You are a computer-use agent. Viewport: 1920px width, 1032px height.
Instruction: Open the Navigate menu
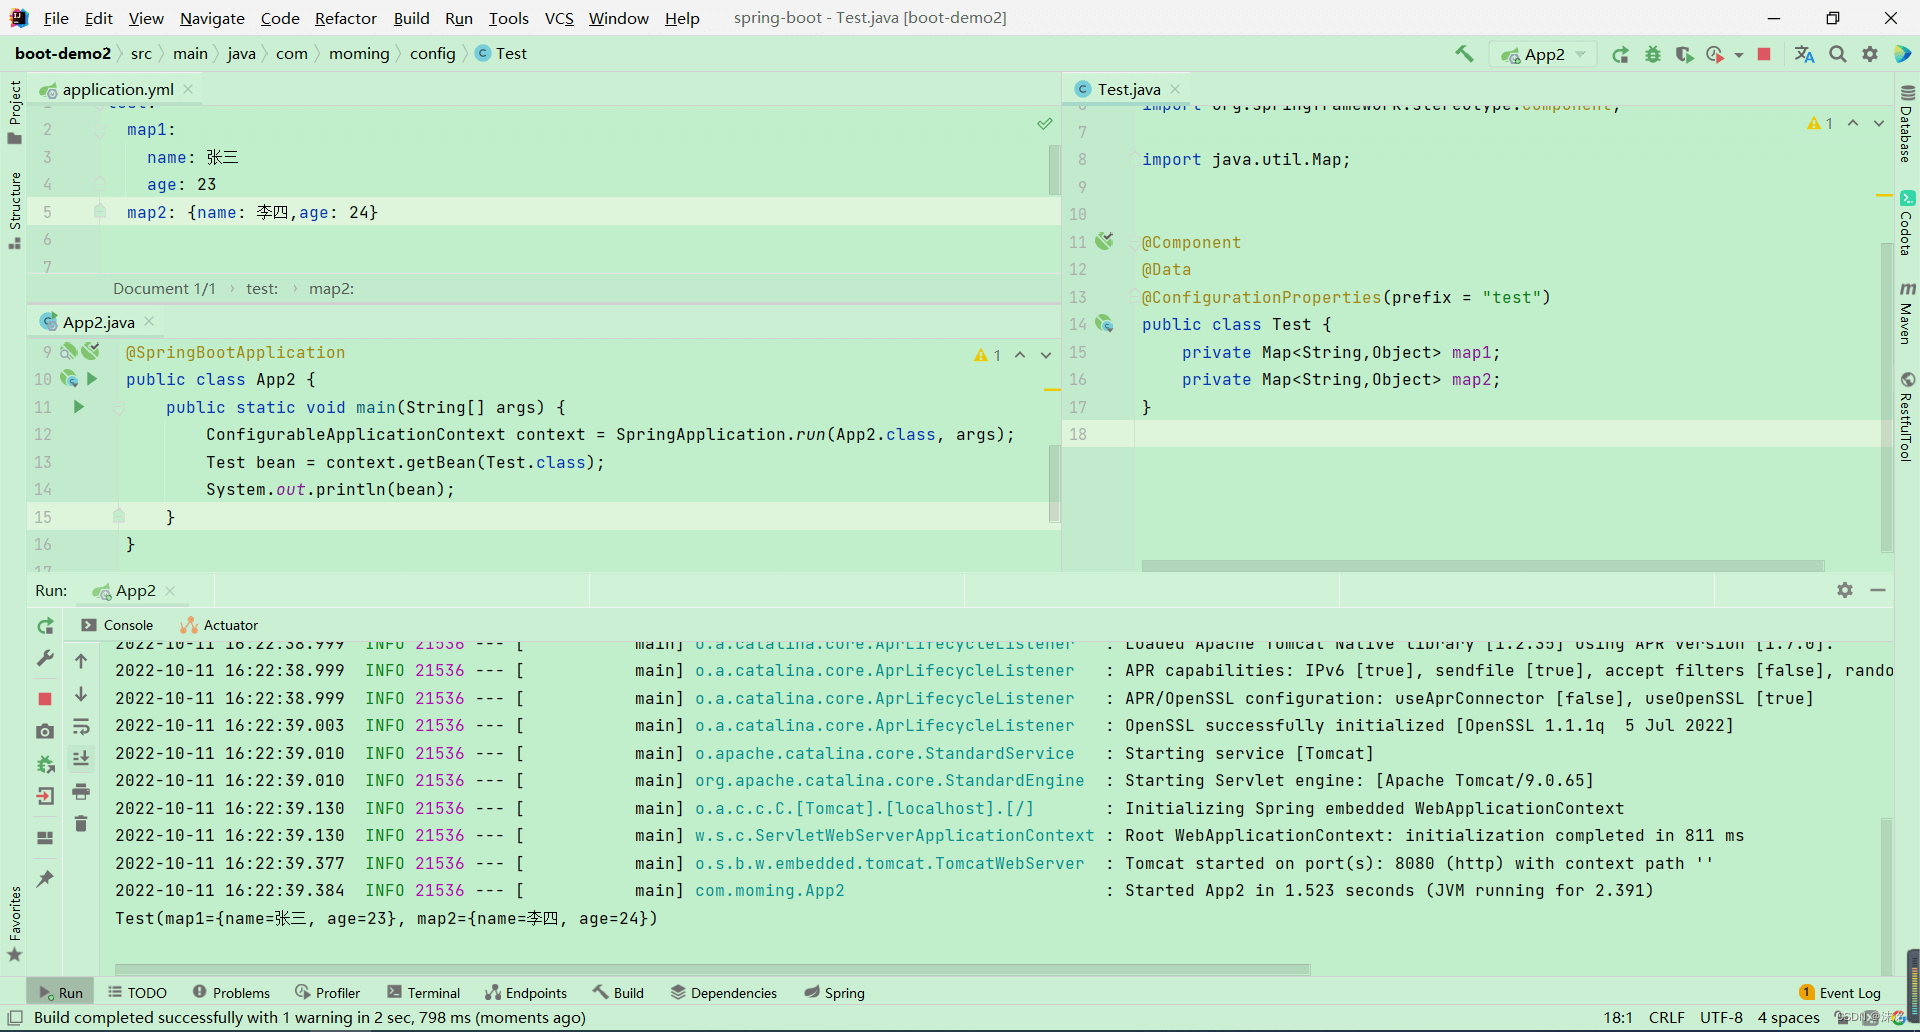pyautogui.click(x=212, y=18)
